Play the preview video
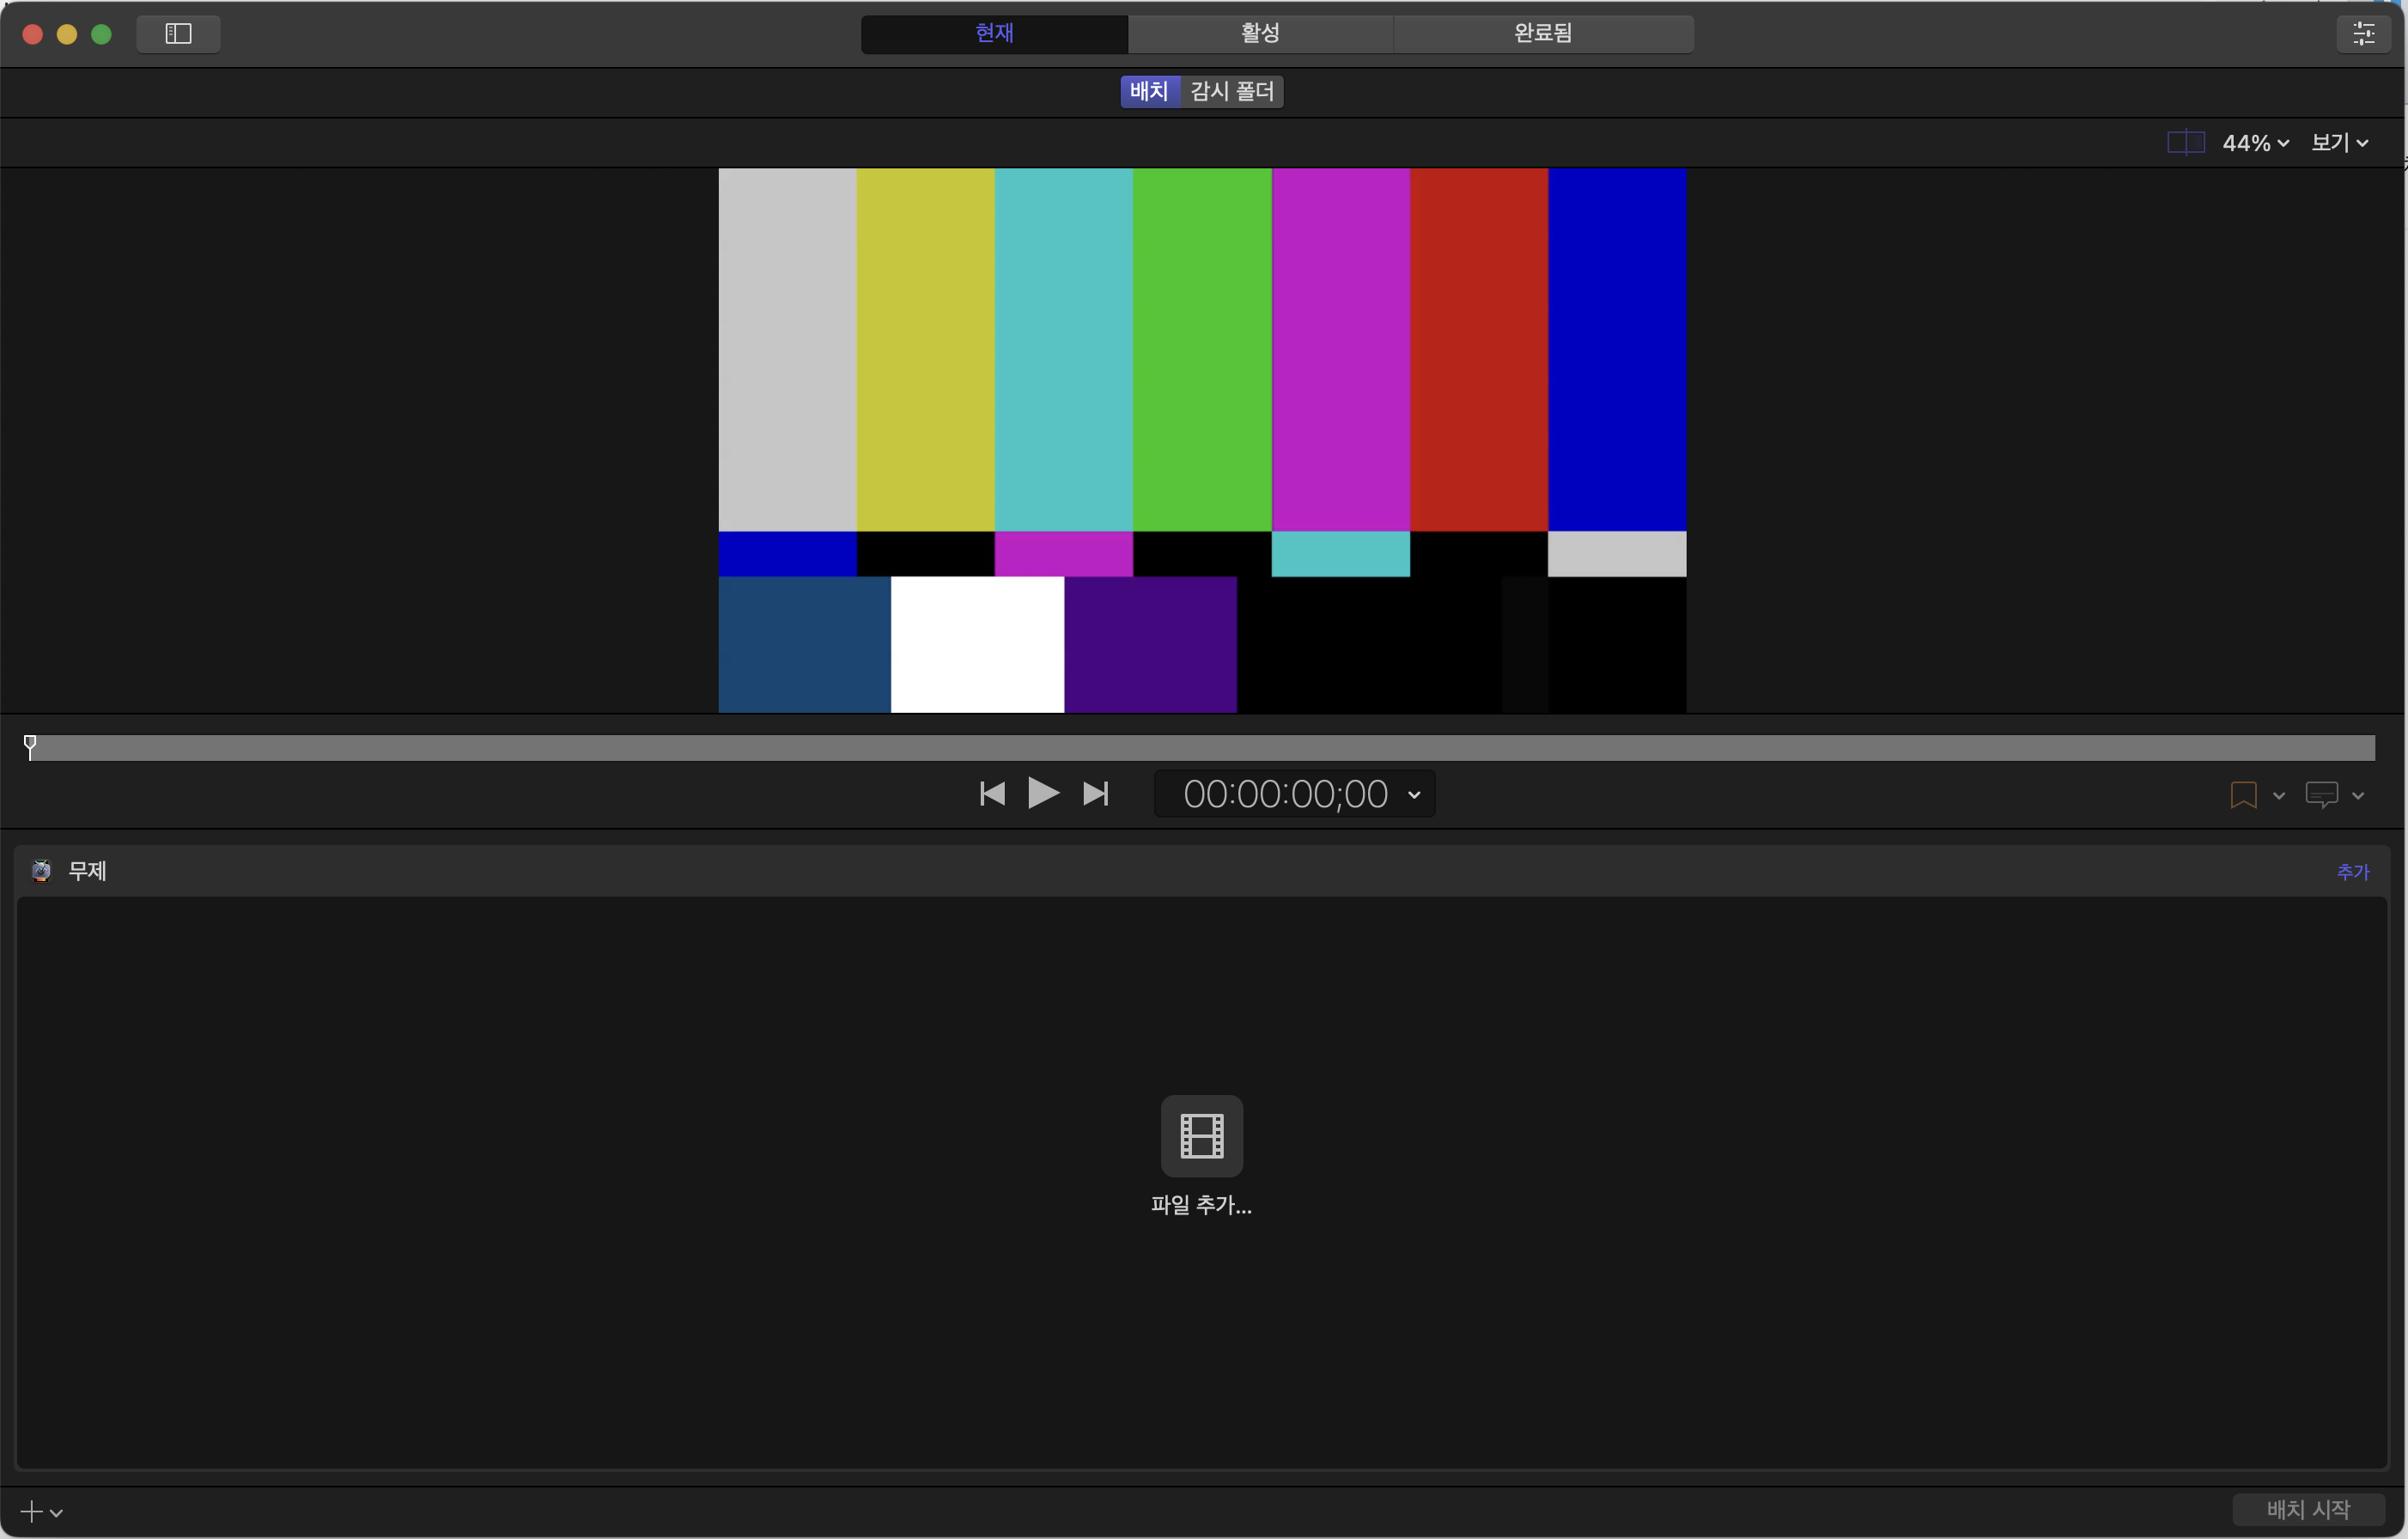Screen dimensions: 2408x1539 click(x=1043, y=794)
